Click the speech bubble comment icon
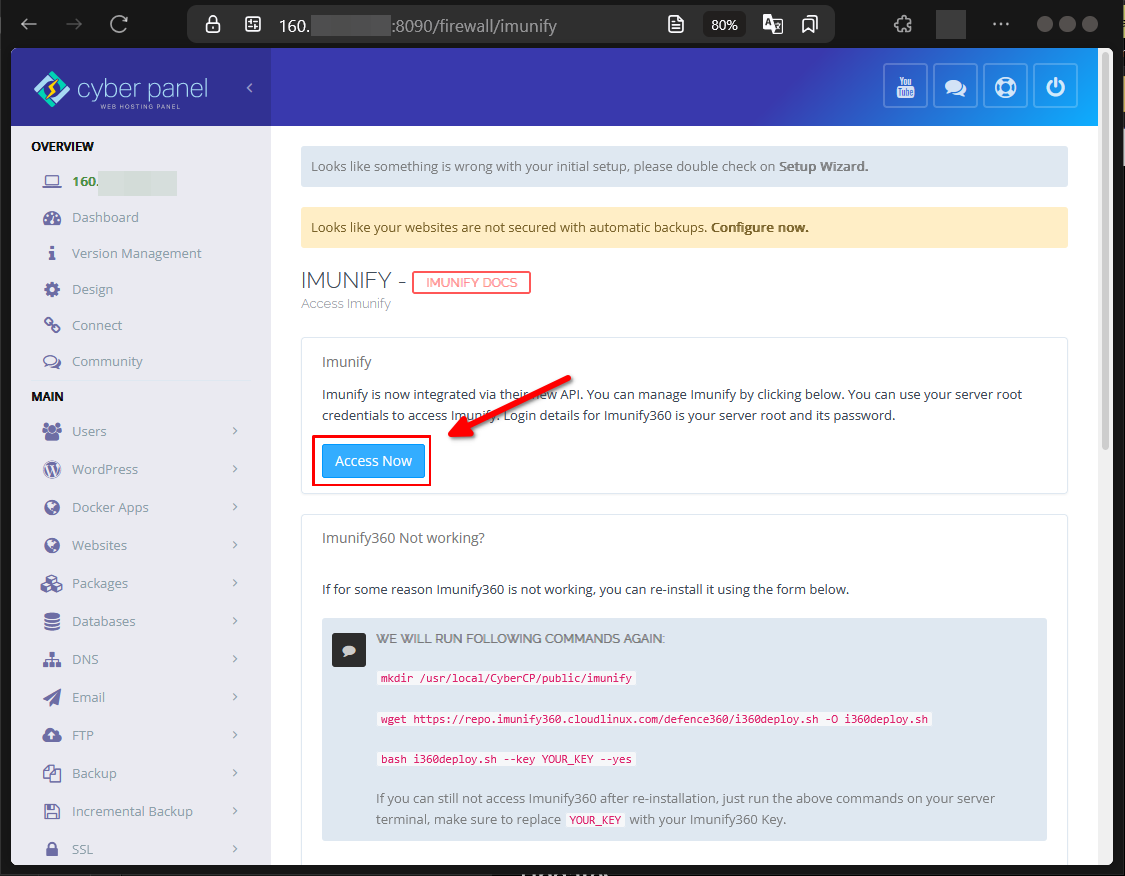This screenshot has width=1125, height=876. 349,650
